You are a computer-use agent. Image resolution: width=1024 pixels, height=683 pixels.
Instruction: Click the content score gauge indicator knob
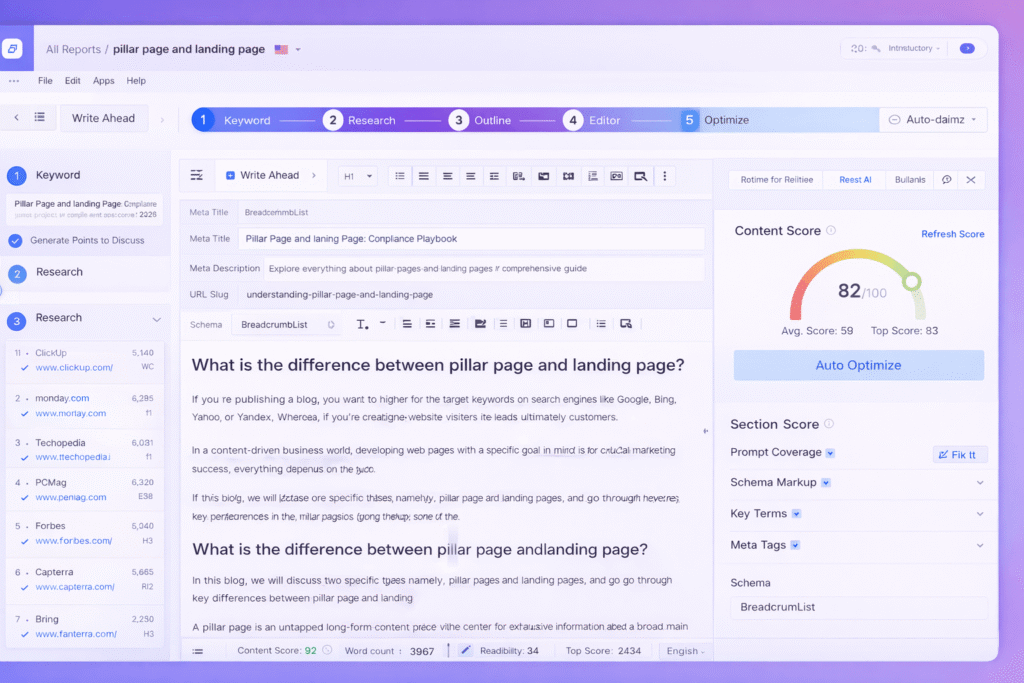pos(911,282)
